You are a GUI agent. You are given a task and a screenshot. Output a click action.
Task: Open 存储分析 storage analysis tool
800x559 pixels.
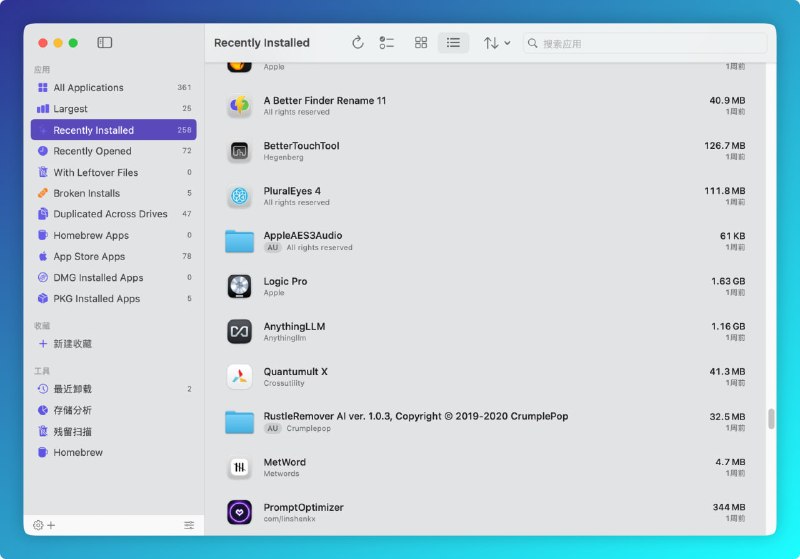[113, 410]
